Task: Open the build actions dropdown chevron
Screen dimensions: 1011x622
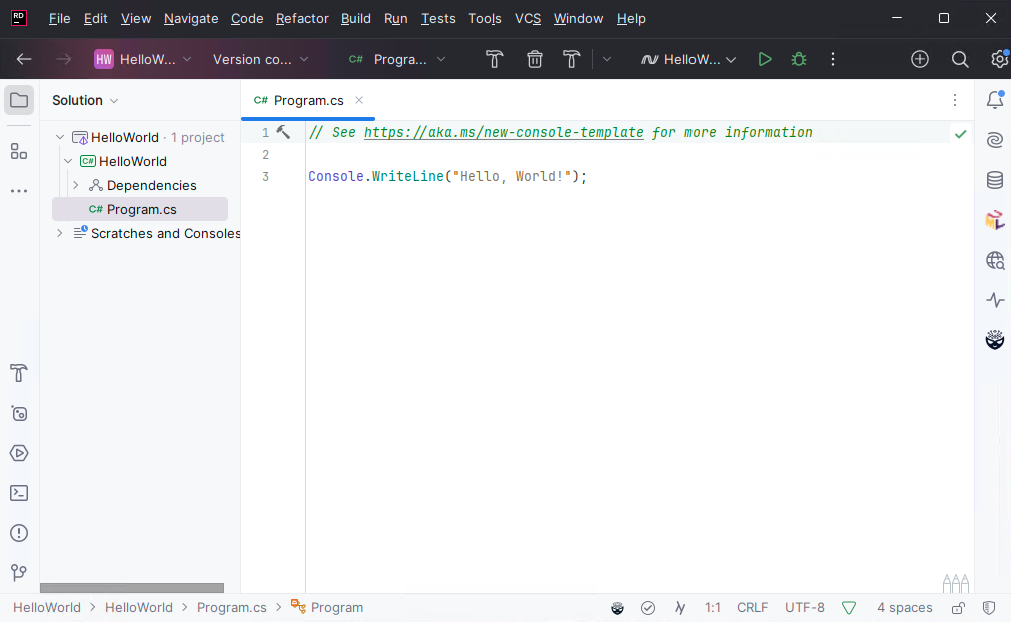Action: click(x=606, y=59)
